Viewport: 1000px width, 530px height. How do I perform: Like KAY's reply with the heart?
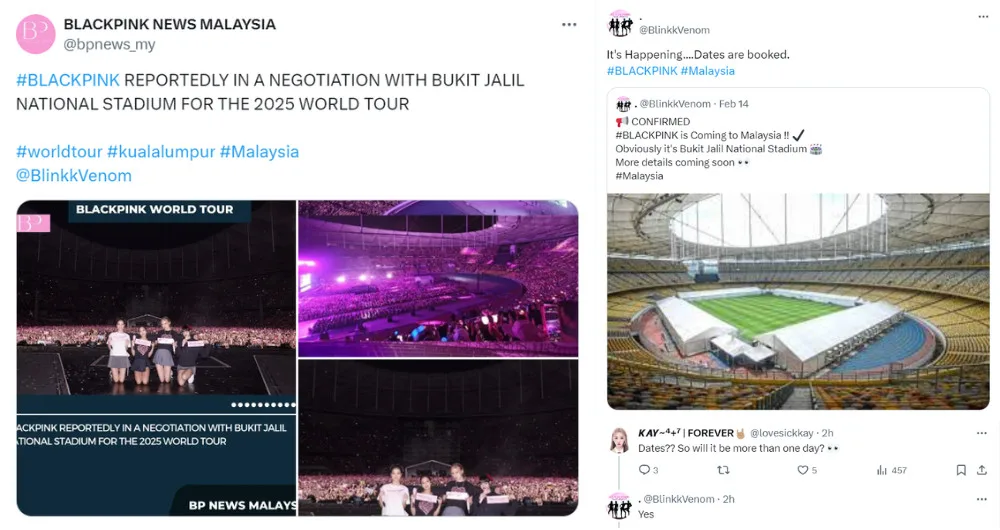[x=802, y=470]
